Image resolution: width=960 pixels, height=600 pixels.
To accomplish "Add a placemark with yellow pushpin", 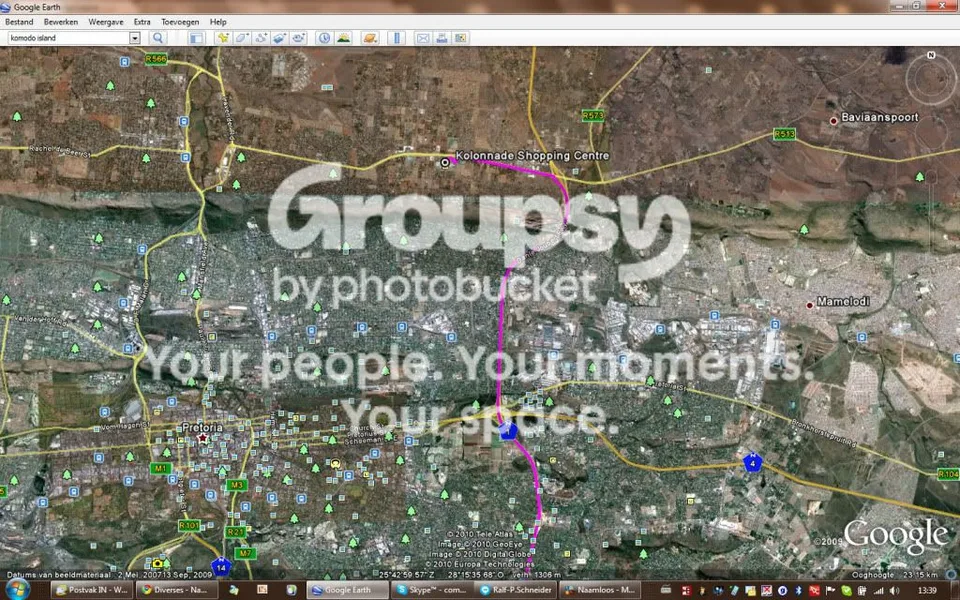I will click(x=223, y=38).
